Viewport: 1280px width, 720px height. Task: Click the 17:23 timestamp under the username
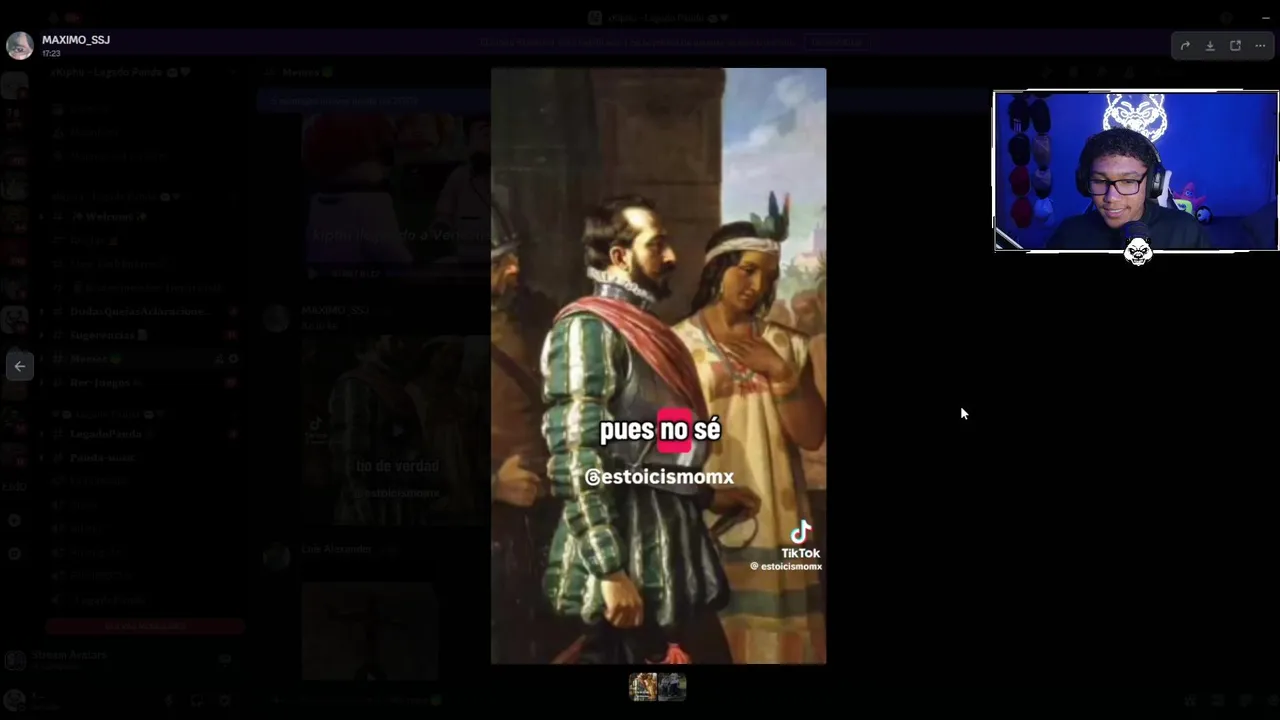51,53
